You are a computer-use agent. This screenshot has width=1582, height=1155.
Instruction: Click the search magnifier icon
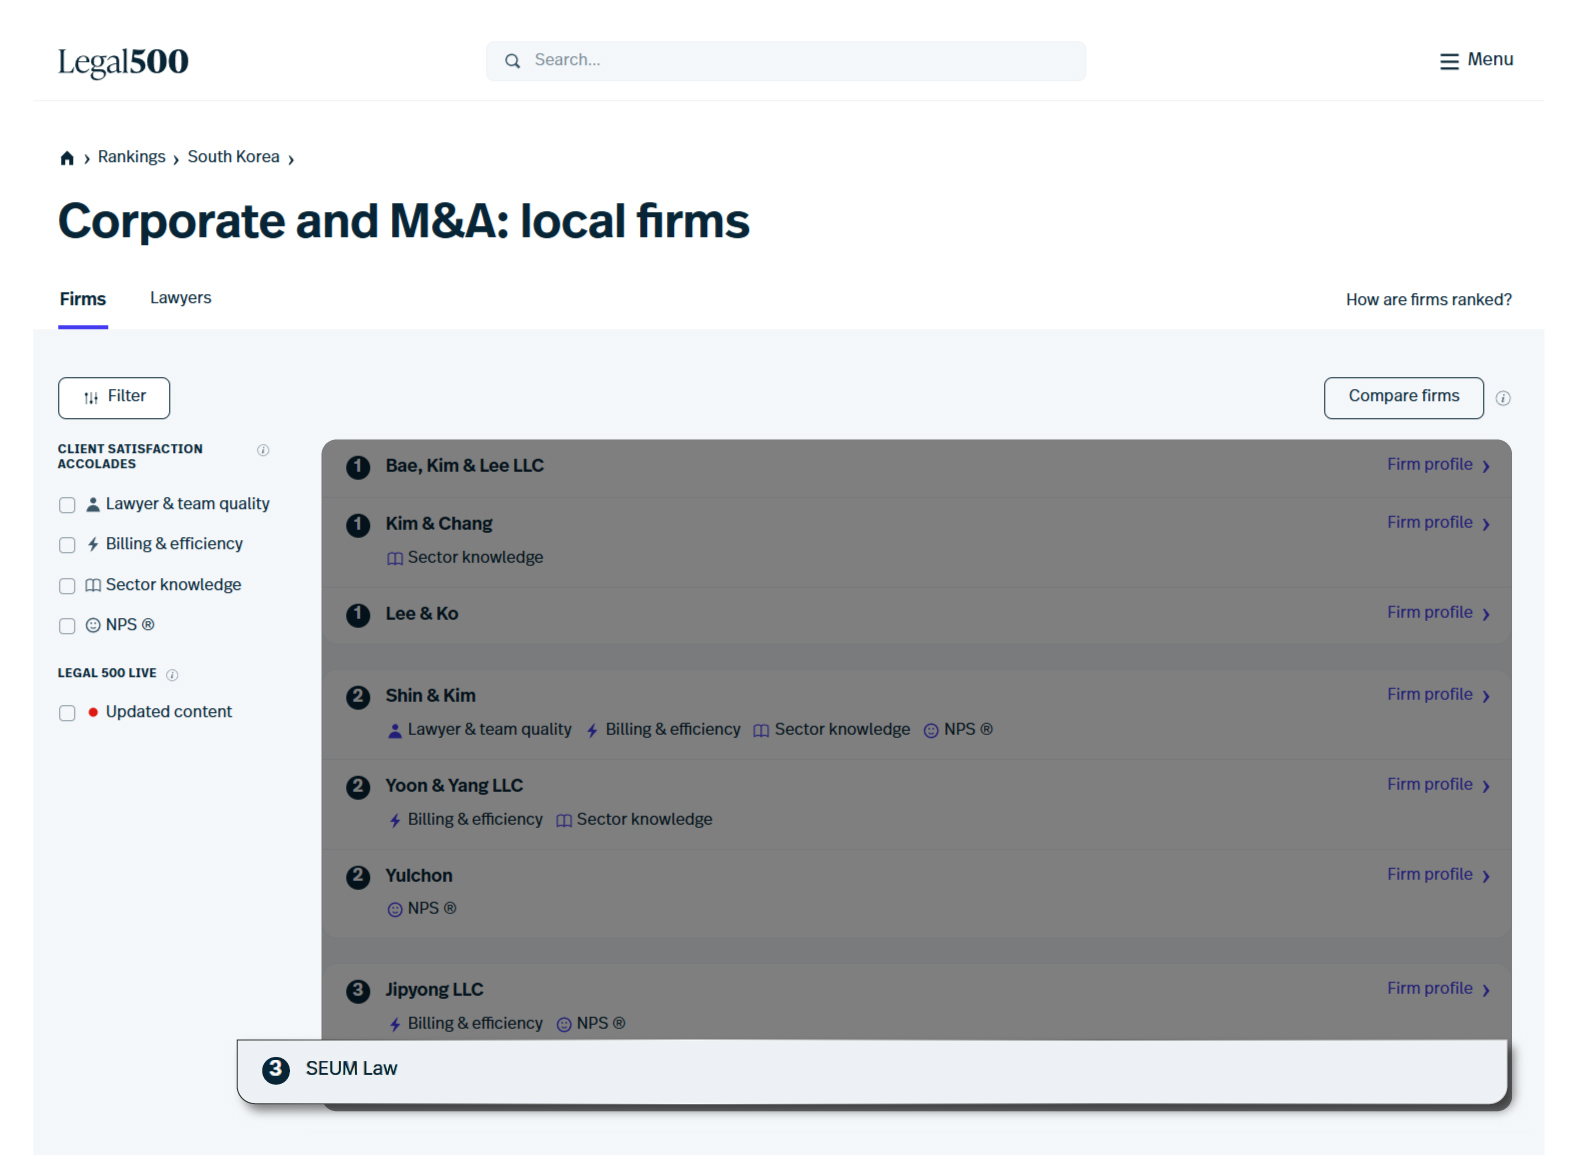point(512,61)
